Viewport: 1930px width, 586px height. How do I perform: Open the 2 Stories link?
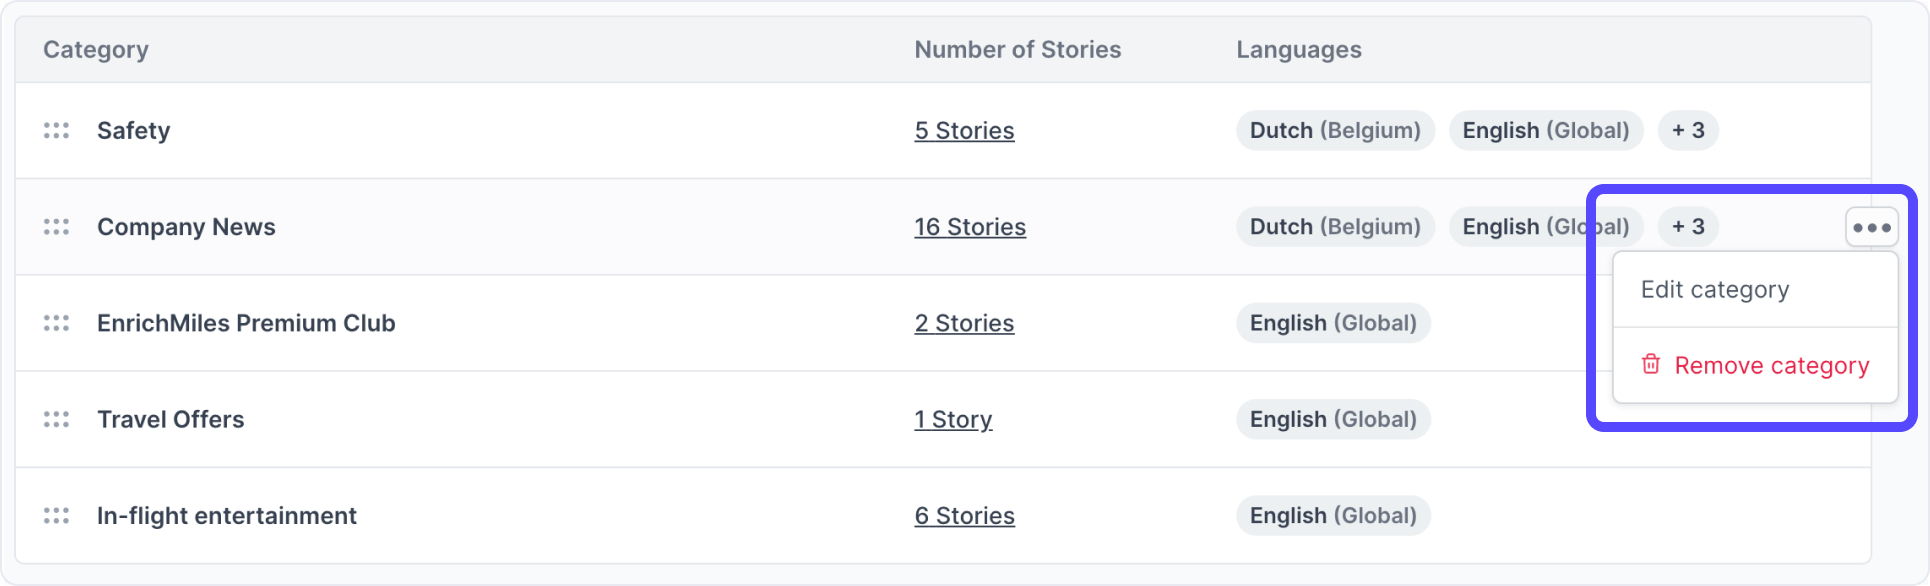click(x=964, y=323)
